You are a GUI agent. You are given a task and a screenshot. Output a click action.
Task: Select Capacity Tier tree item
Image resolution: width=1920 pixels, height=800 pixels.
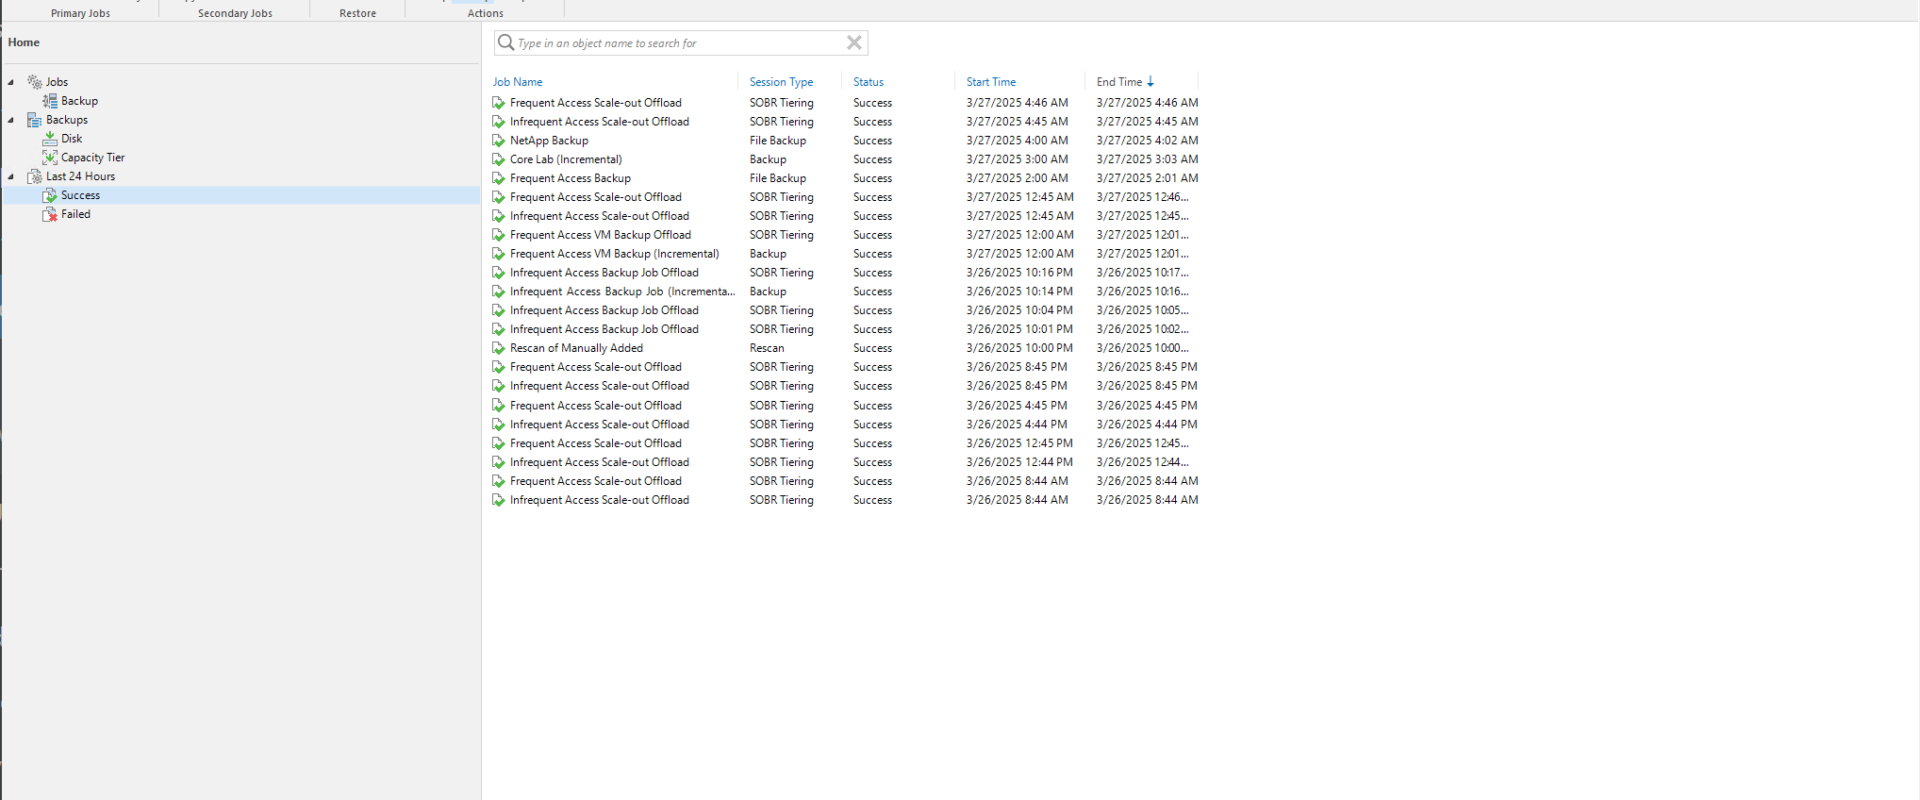[93, 158]
